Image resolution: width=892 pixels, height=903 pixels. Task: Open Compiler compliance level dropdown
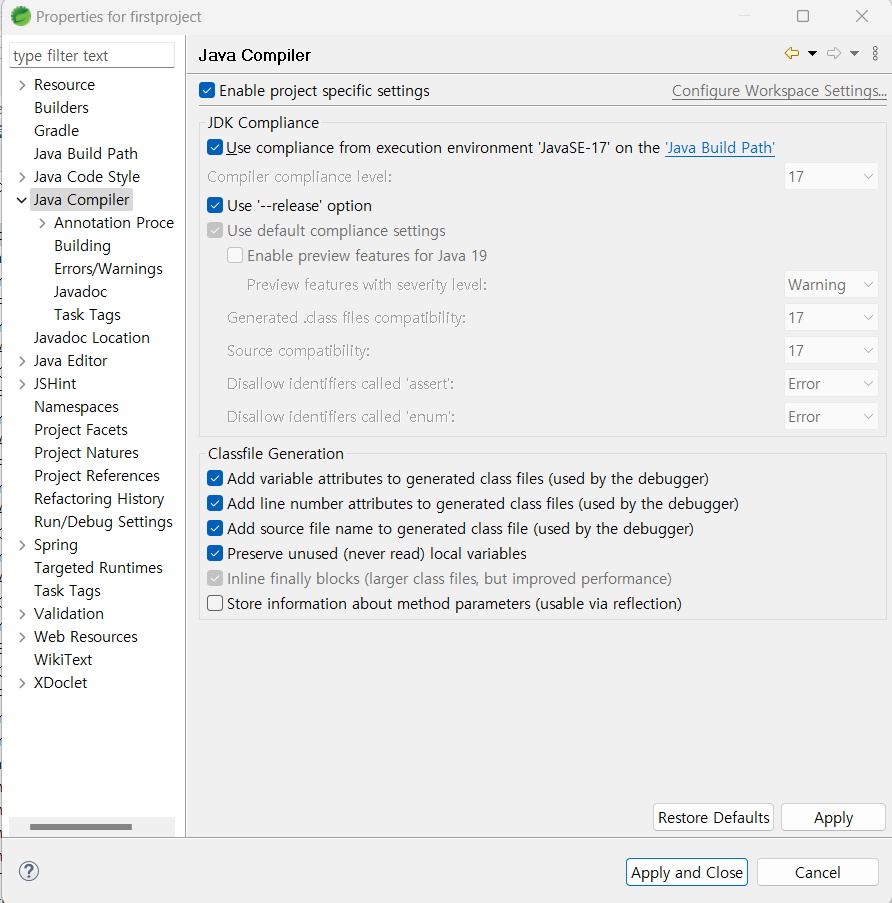831,176
